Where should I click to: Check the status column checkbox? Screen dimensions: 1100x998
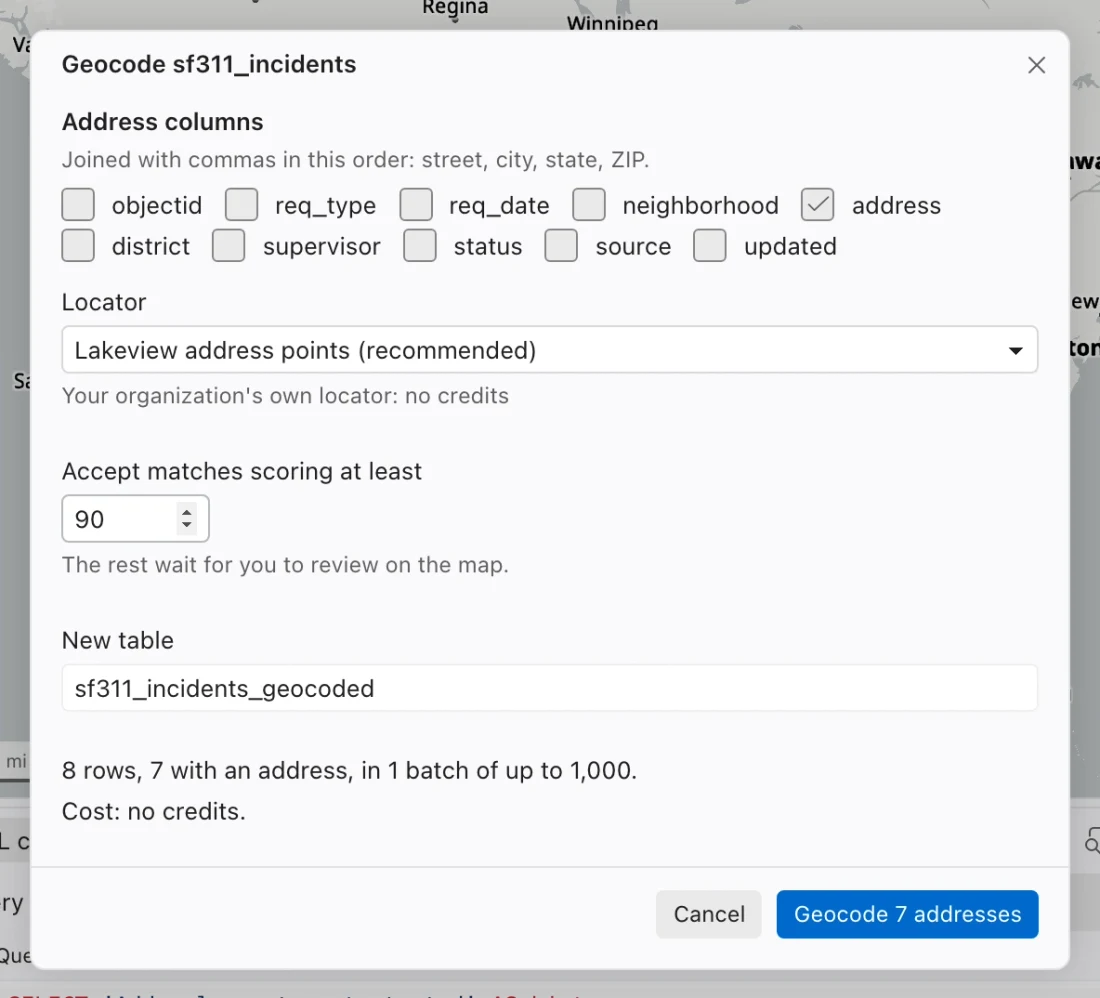tap(420, 245)
